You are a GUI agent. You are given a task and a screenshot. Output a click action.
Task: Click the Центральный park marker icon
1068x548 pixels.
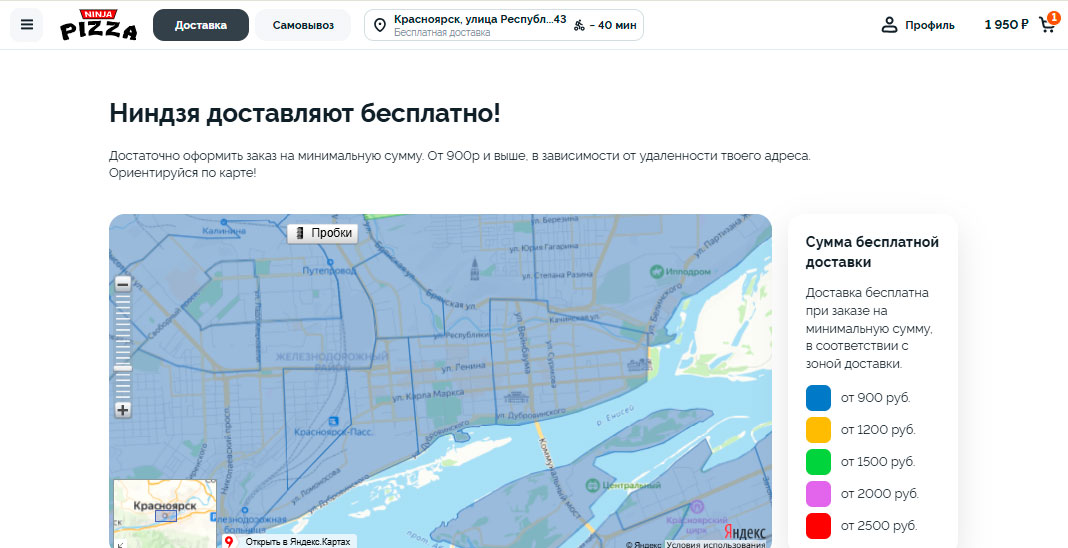tap(592, 485)
